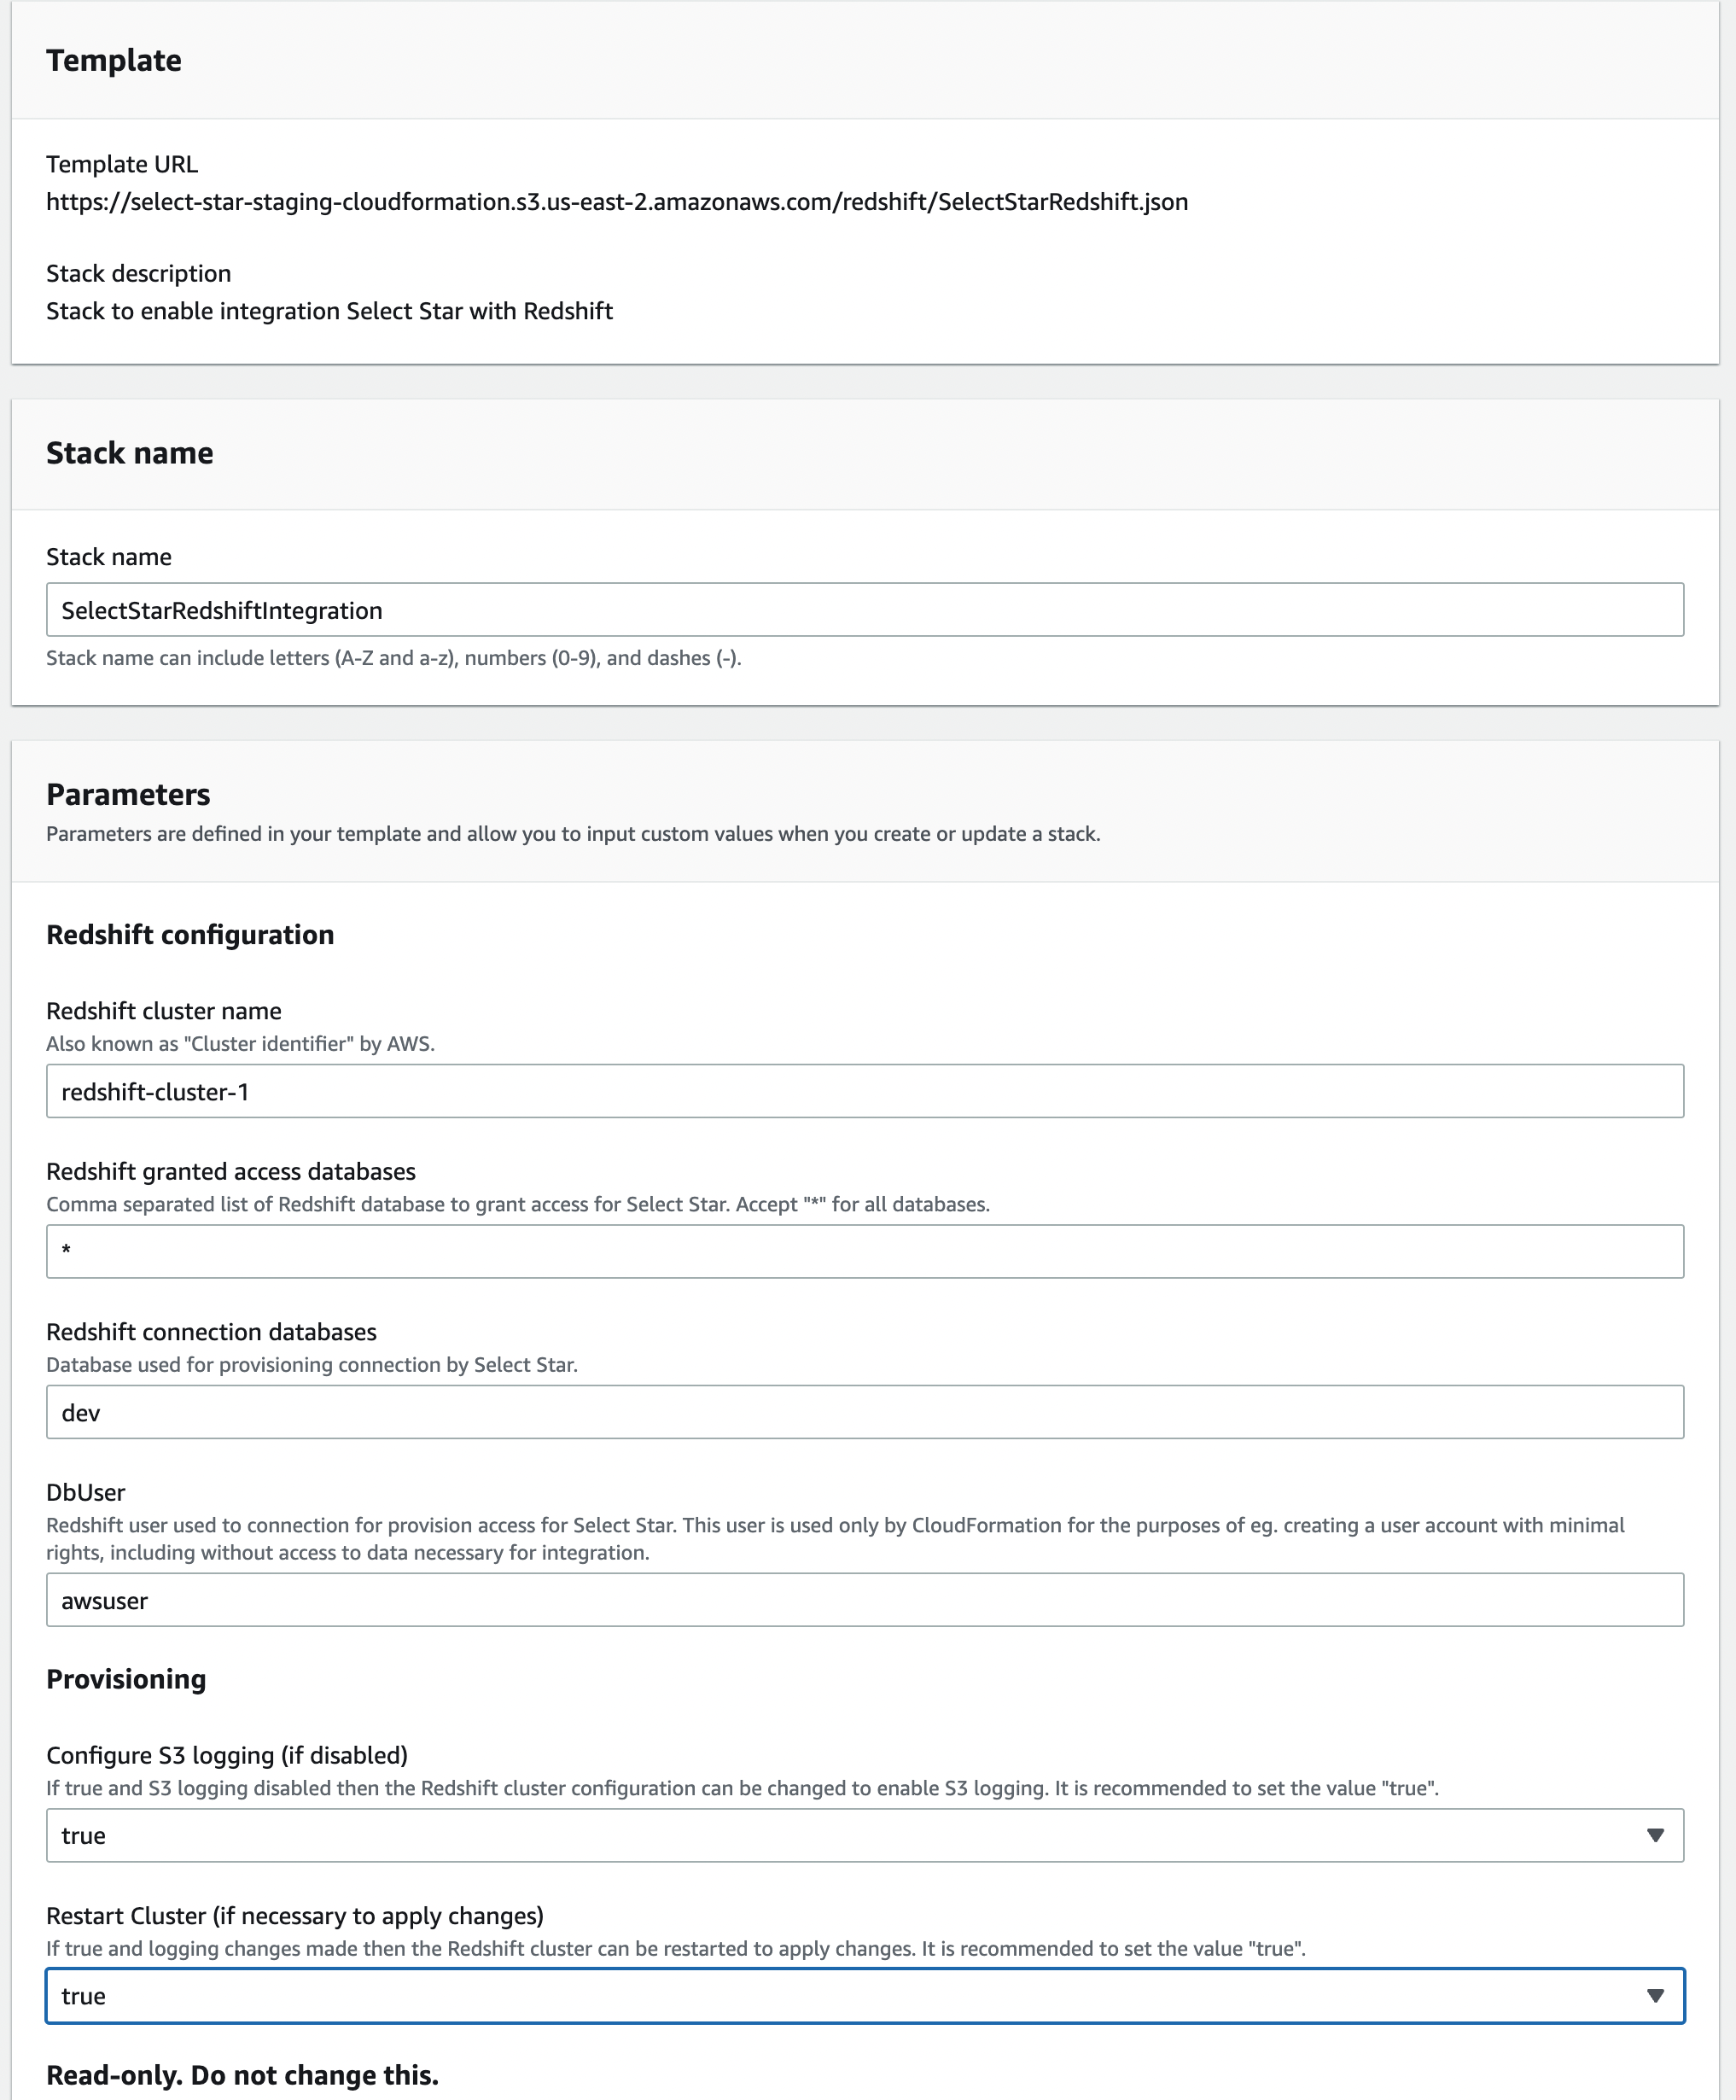Click the 'Redshift cluster name' label

[x=164, y=1011]
